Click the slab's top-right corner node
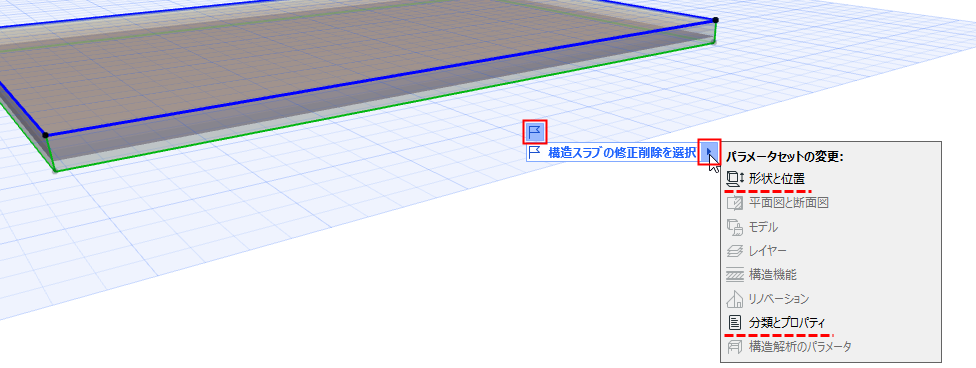Viewport: 976px width, 368px height. (715, 20)
